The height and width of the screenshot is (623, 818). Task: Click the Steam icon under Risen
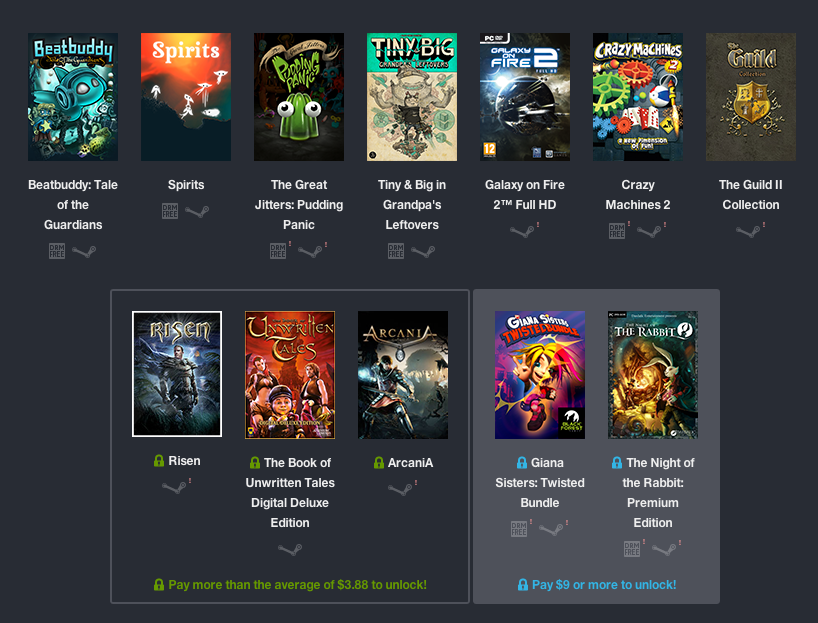click(174, 487)
